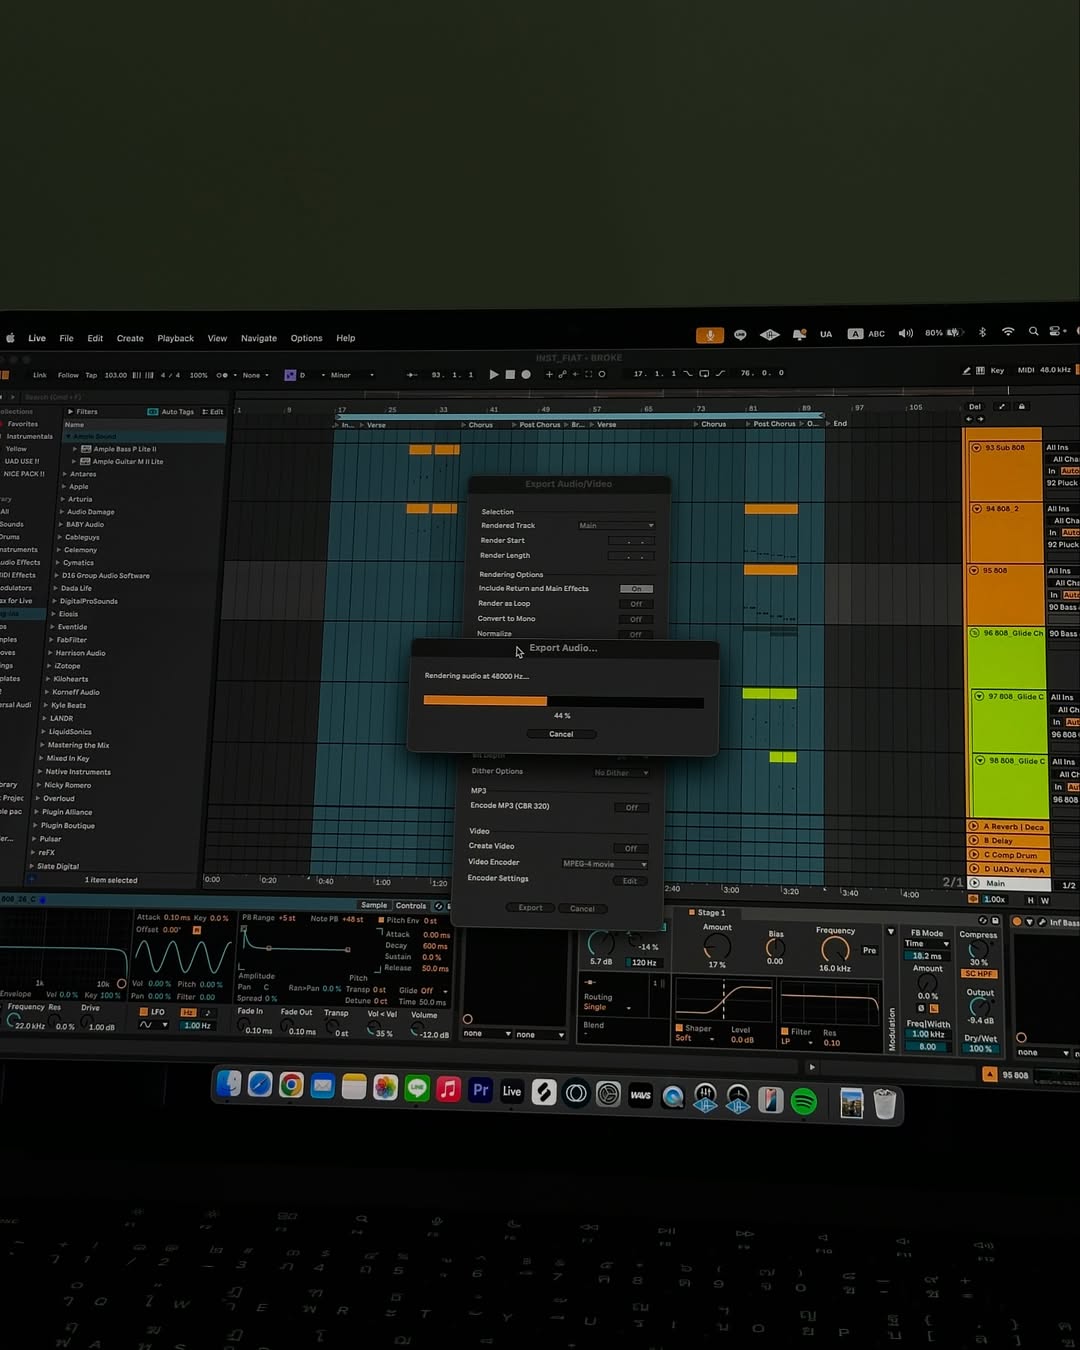
Task: Open Spotify from the dock
Action: [x=804, y=1102]
